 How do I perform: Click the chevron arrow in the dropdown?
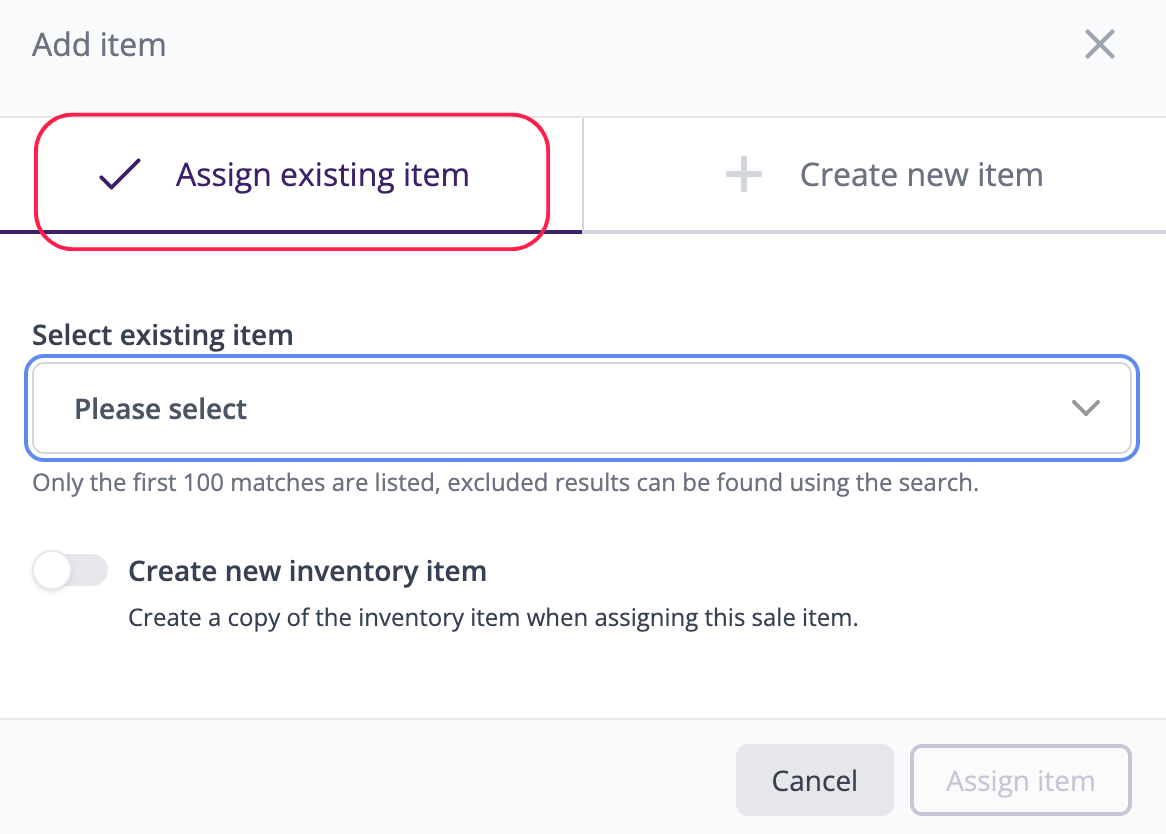point(1085,408)
